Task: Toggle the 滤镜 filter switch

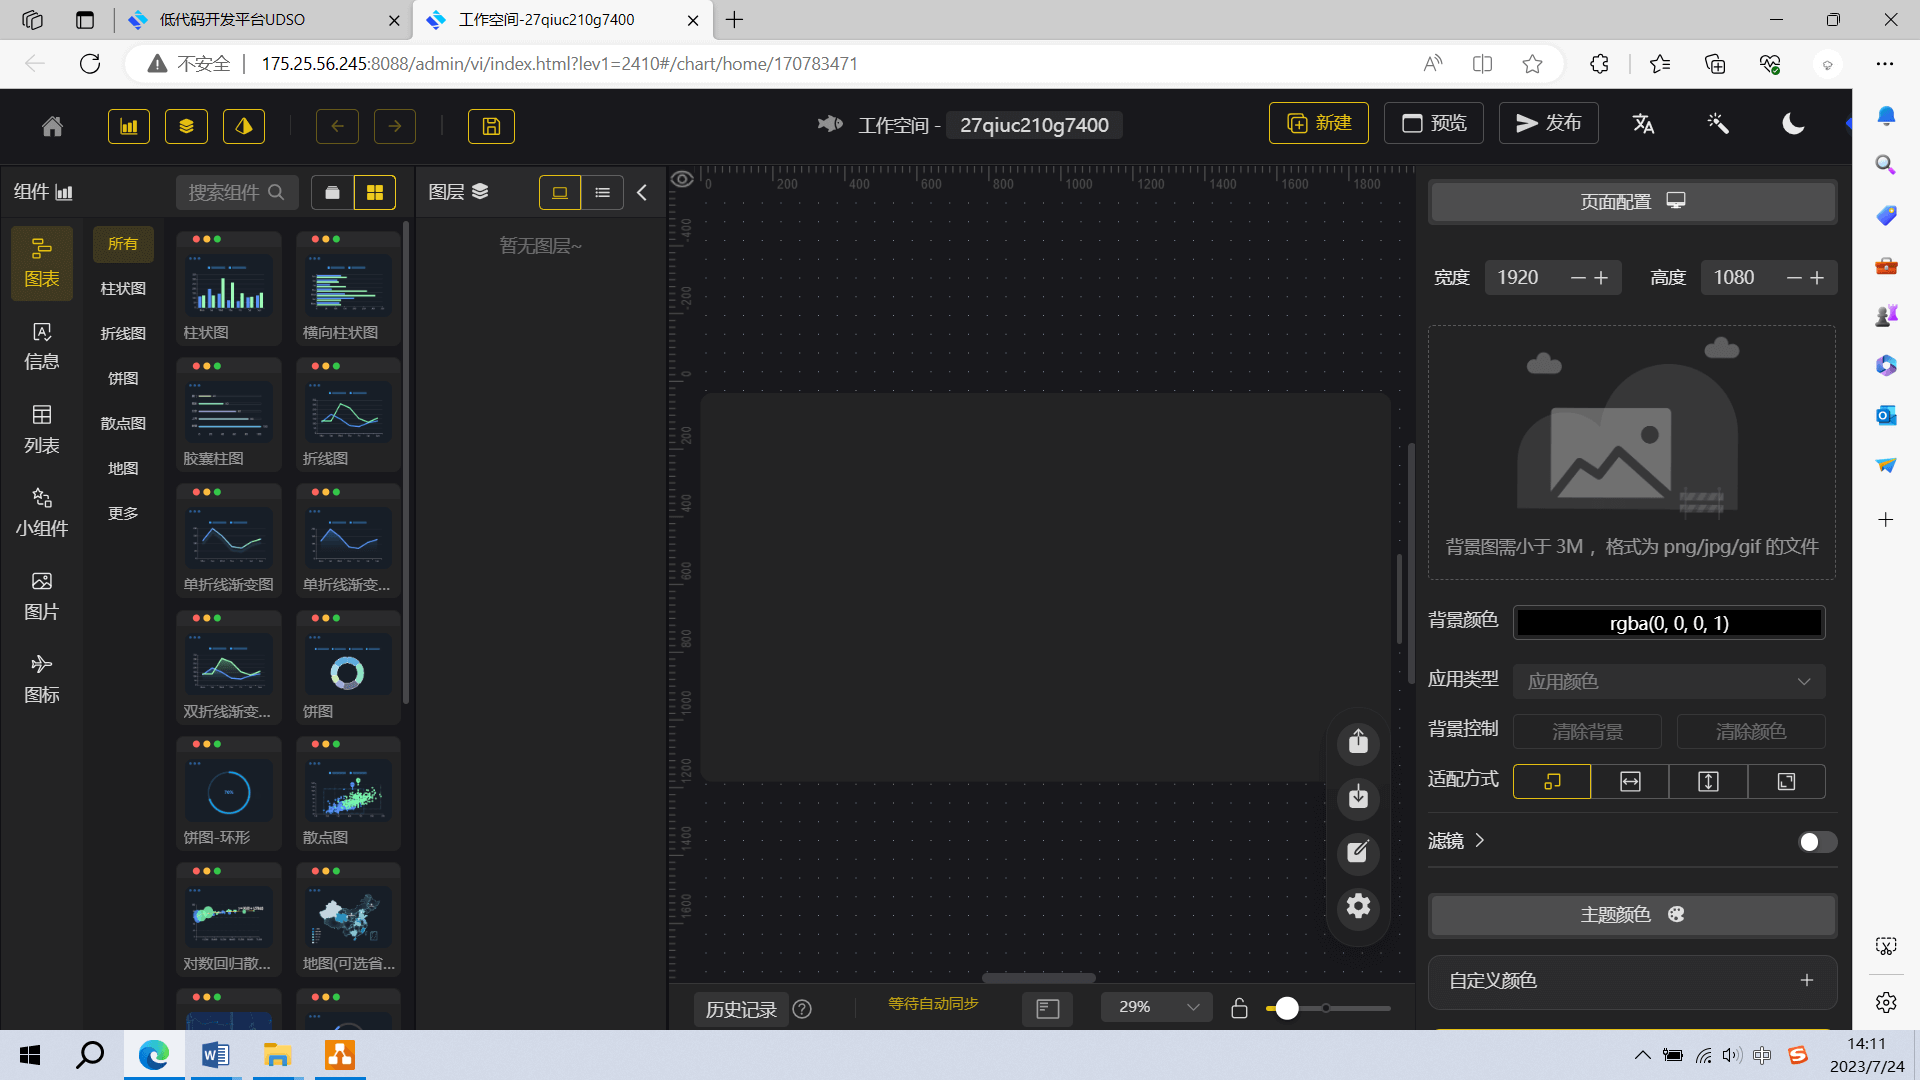Action: pos(1816,842)
